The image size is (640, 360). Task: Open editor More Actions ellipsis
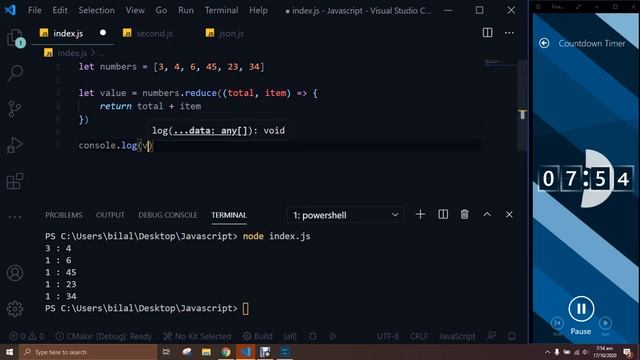509,33
